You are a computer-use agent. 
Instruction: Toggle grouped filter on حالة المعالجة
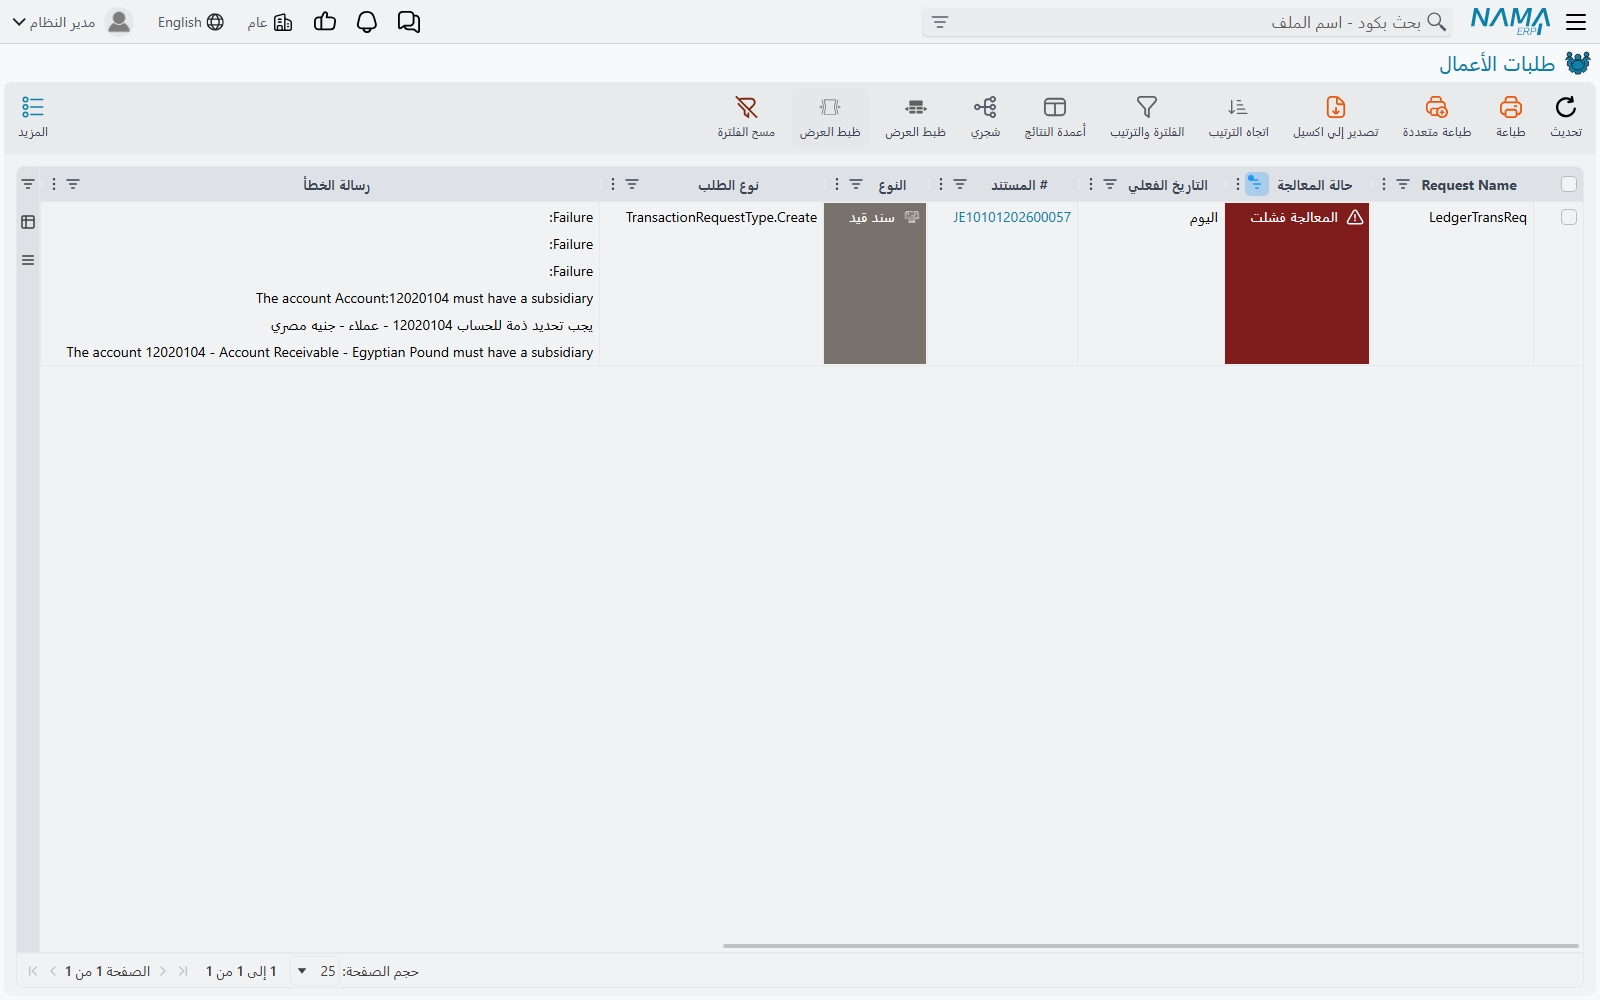coord(1256,184)
